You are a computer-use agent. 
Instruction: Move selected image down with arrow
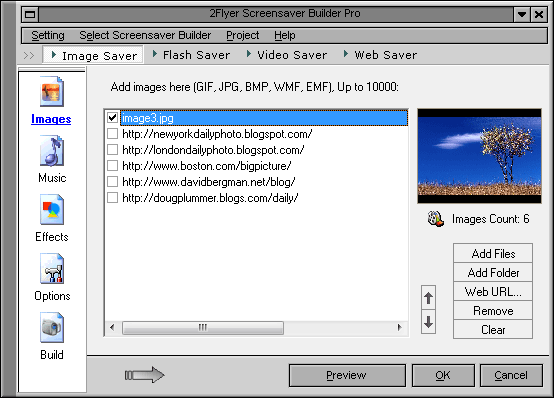[428, 322]
